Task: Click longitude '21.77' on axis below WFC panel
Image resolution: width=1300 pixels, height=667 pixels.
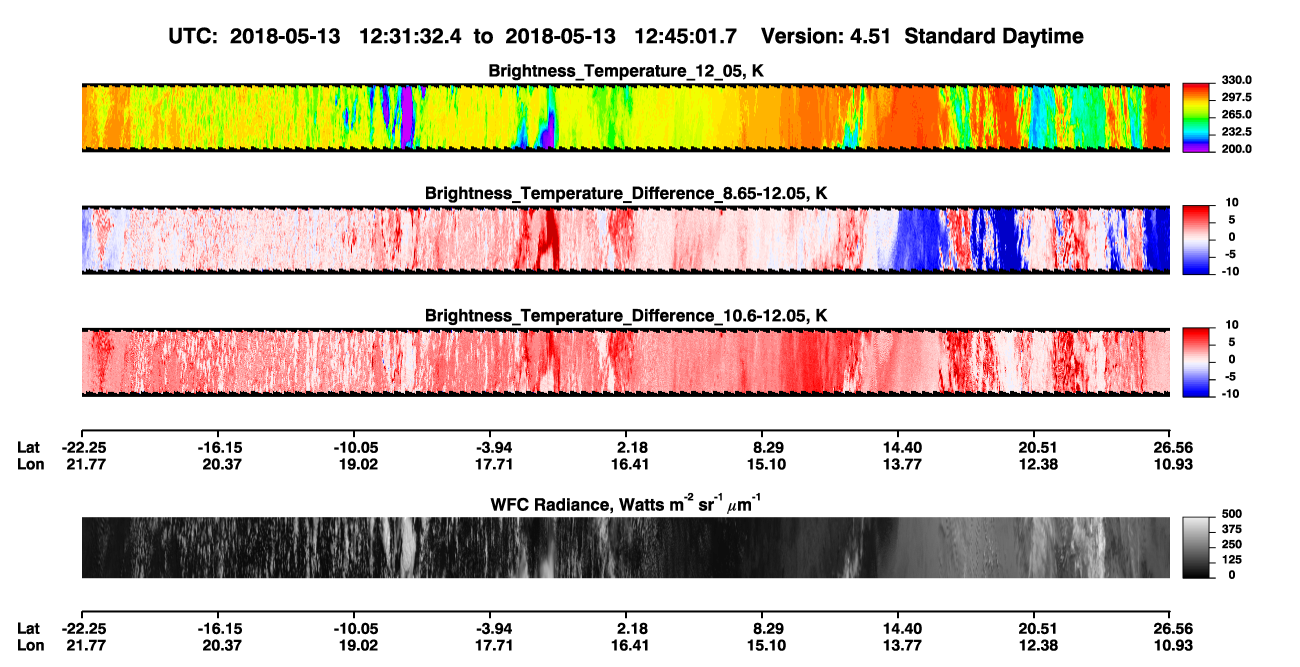Action: (x=85, y=645)
